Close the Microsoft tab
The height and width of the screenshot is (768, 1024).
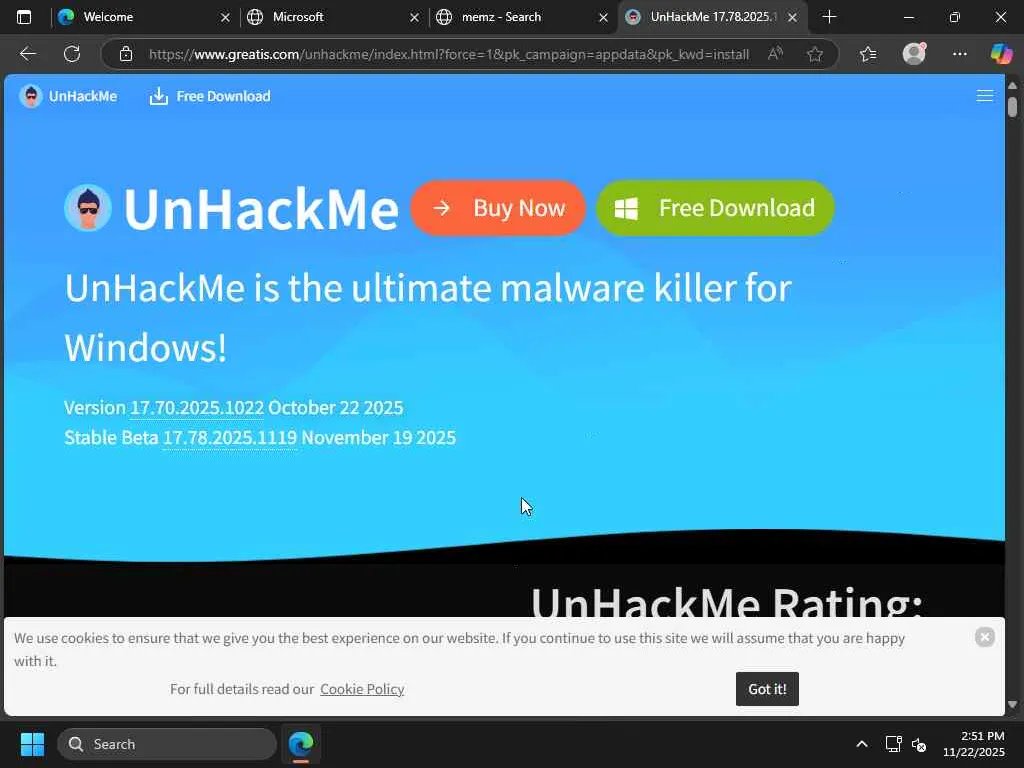[x=414, y=18]
